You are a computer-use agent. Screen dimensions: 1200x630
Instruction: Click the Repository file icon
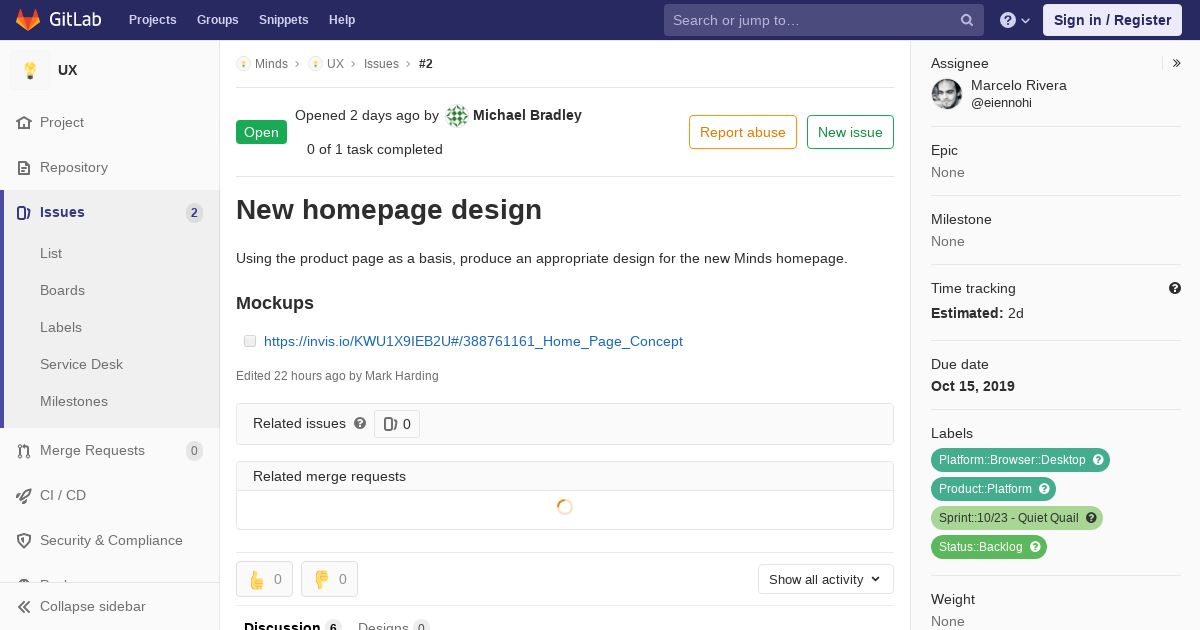(24, 167)
